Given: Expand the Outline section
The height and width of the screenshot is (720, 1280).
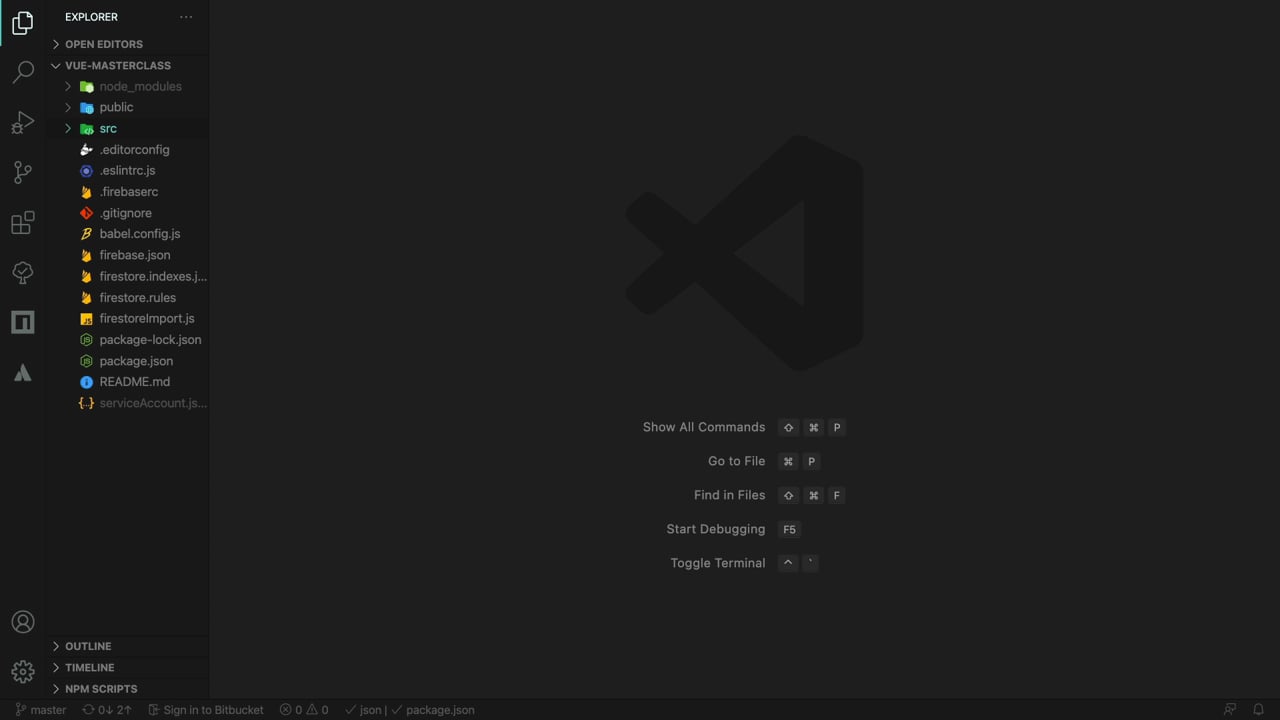Looking at the screenshot, I should pyautogui.click(x=127, y=646).
